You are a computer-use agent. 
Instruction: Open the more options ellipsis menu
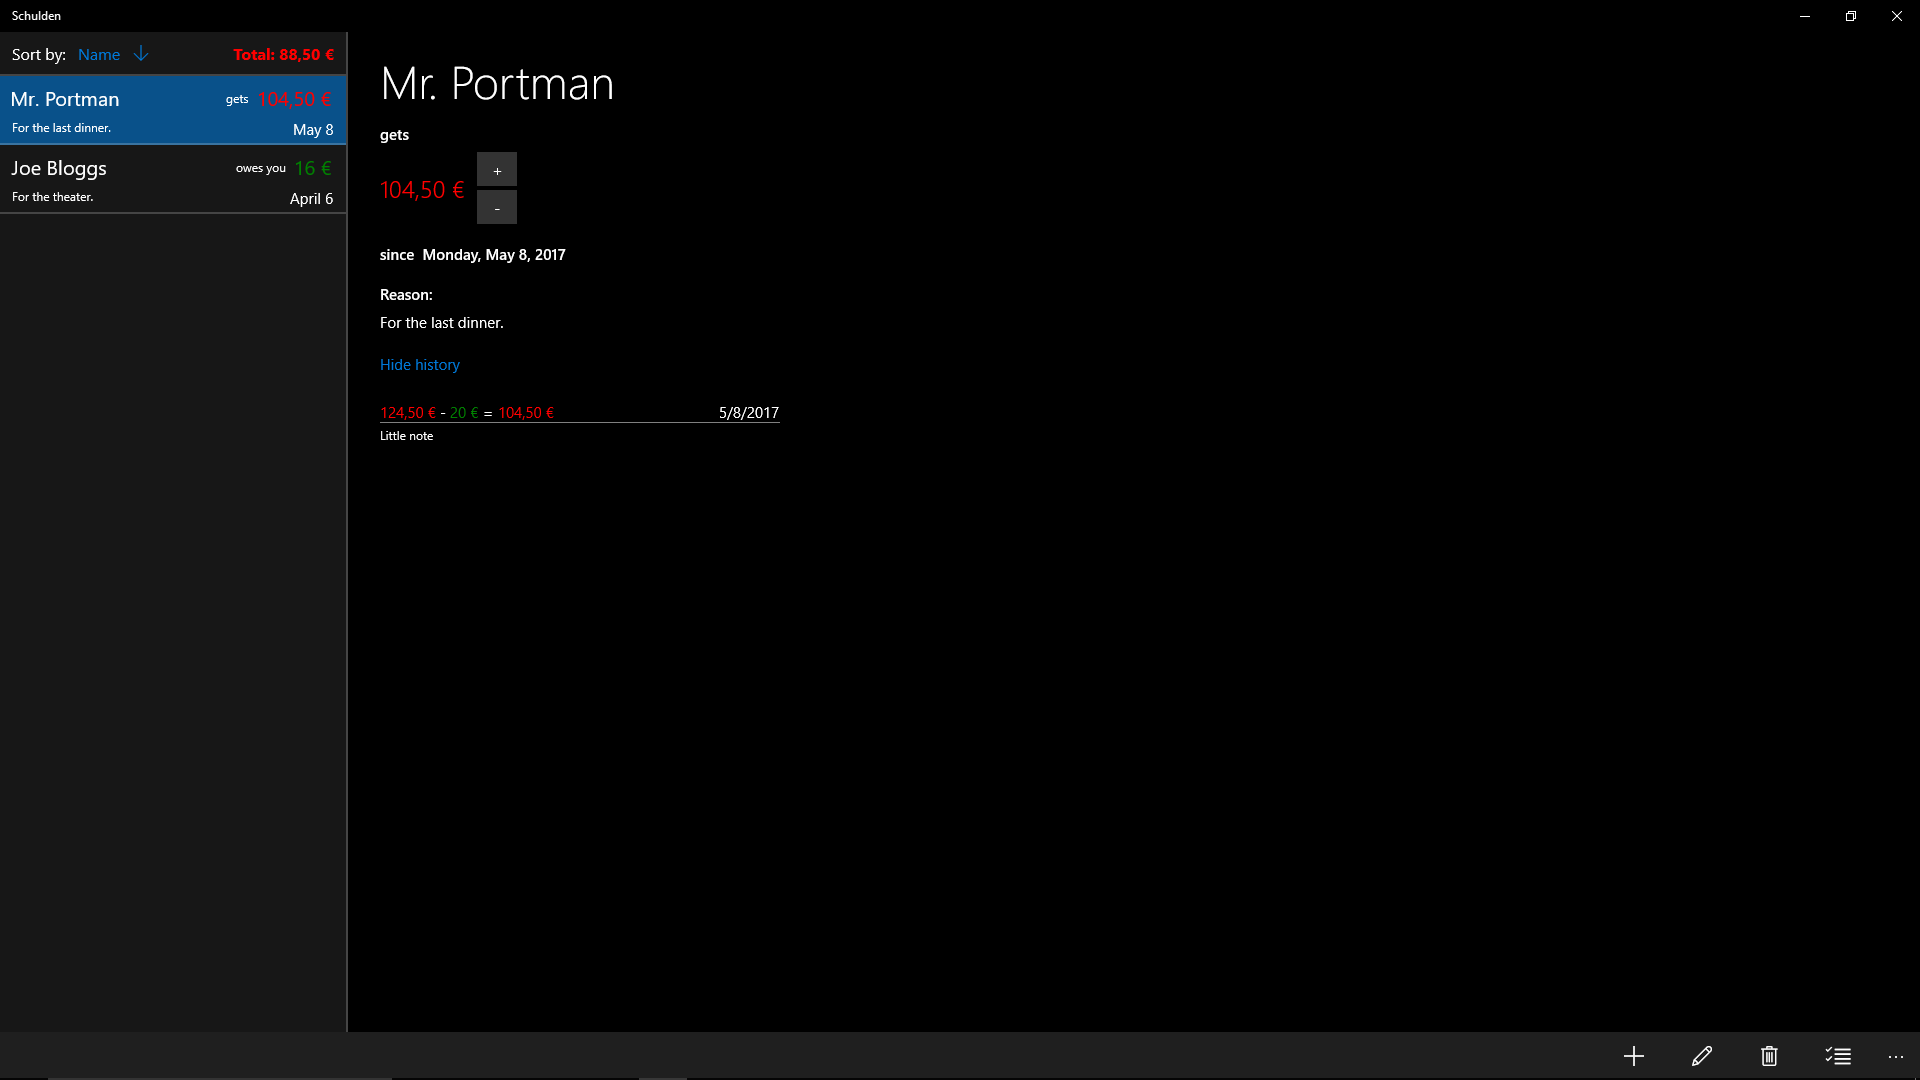[1895, 1056]
